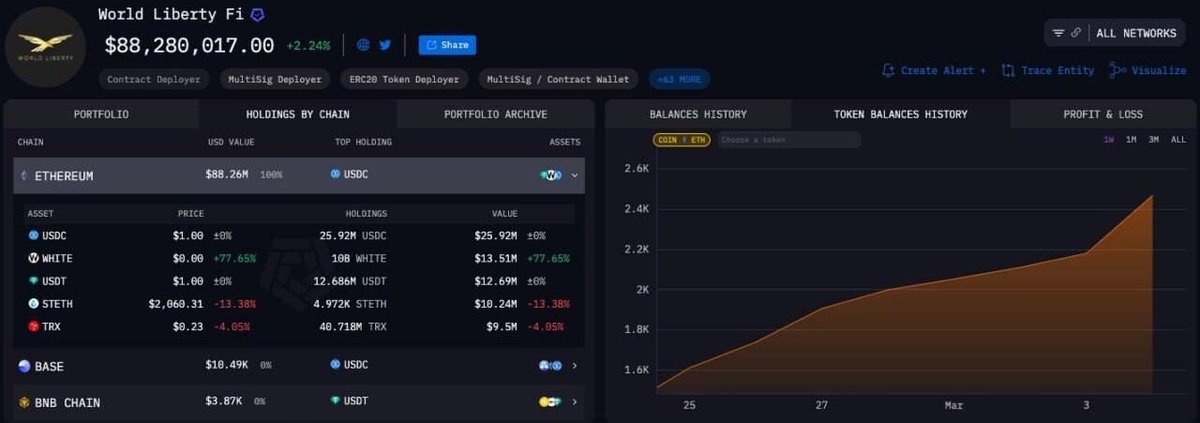
Task: Click the $13.51M WHITE value cell
Action: pos(495,258)
